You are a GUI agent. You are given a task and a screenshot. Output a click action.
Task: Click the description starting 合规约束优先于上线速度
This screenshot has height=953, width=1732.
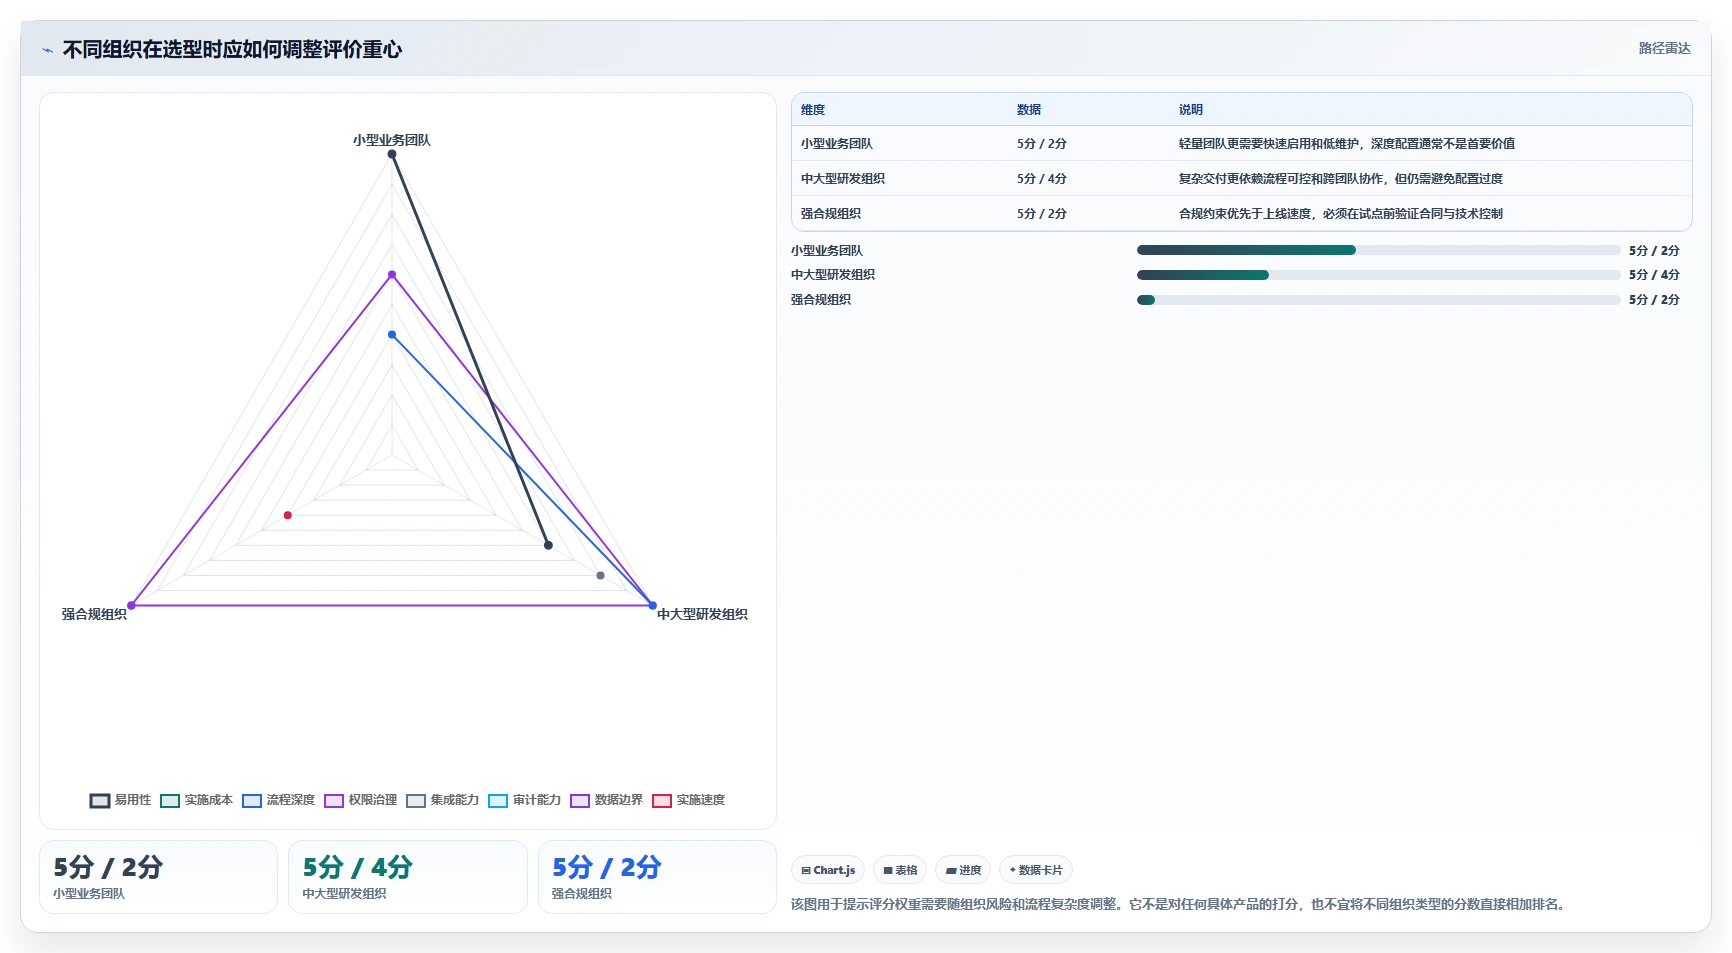1341,214
